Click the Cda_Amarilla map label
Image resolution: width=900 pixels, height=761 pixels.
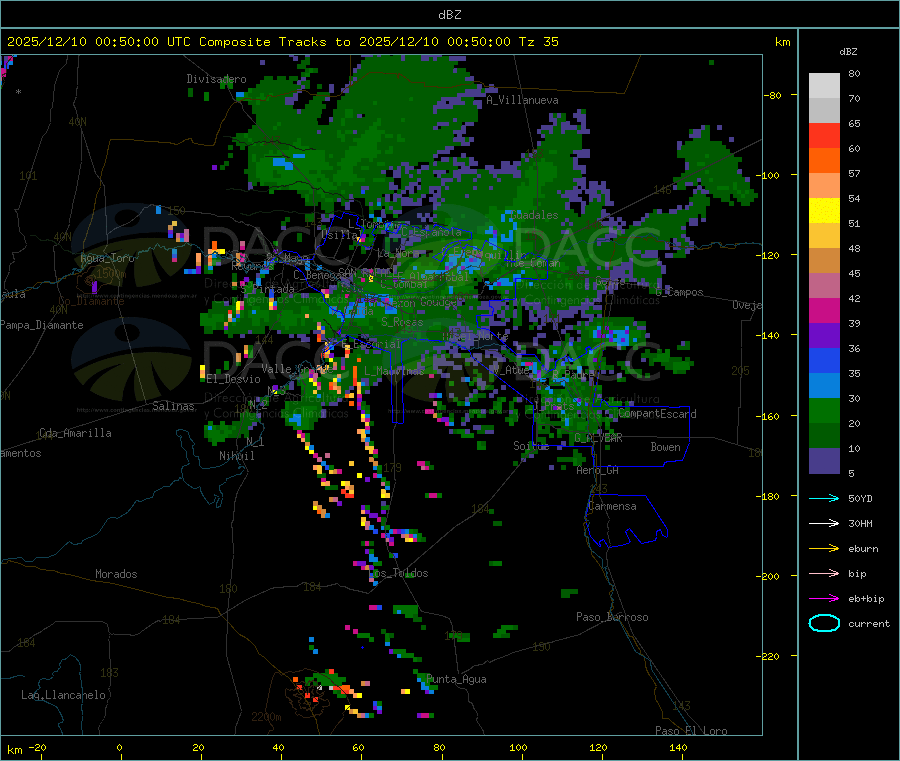[x=75, y=433]
